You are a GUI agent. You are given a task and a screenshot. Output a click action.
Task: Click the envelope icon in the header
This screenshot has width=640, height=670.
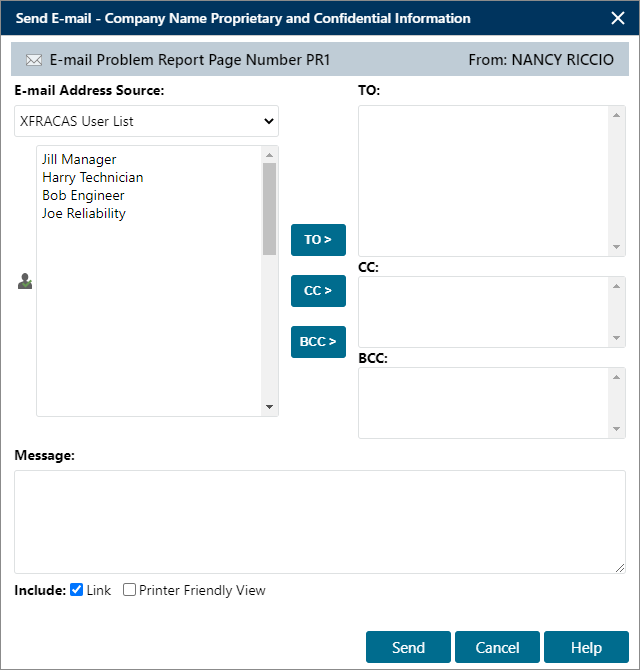[33, 60]
